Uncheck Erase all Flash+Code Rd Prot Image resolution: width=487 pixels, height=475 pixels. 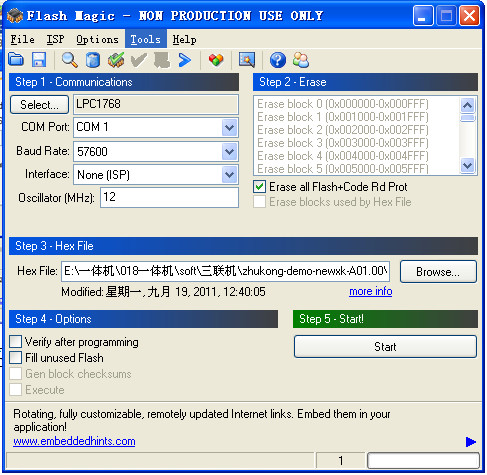(259, 187)
